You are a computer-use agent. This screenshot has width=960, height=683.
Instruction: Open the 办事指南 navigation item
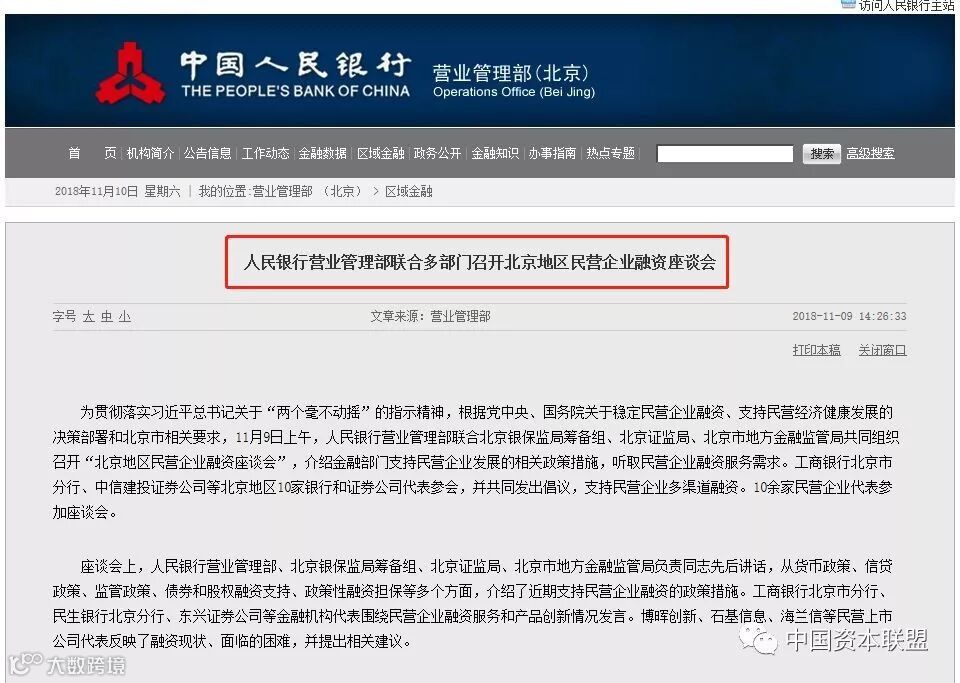[x=552, y=153]
